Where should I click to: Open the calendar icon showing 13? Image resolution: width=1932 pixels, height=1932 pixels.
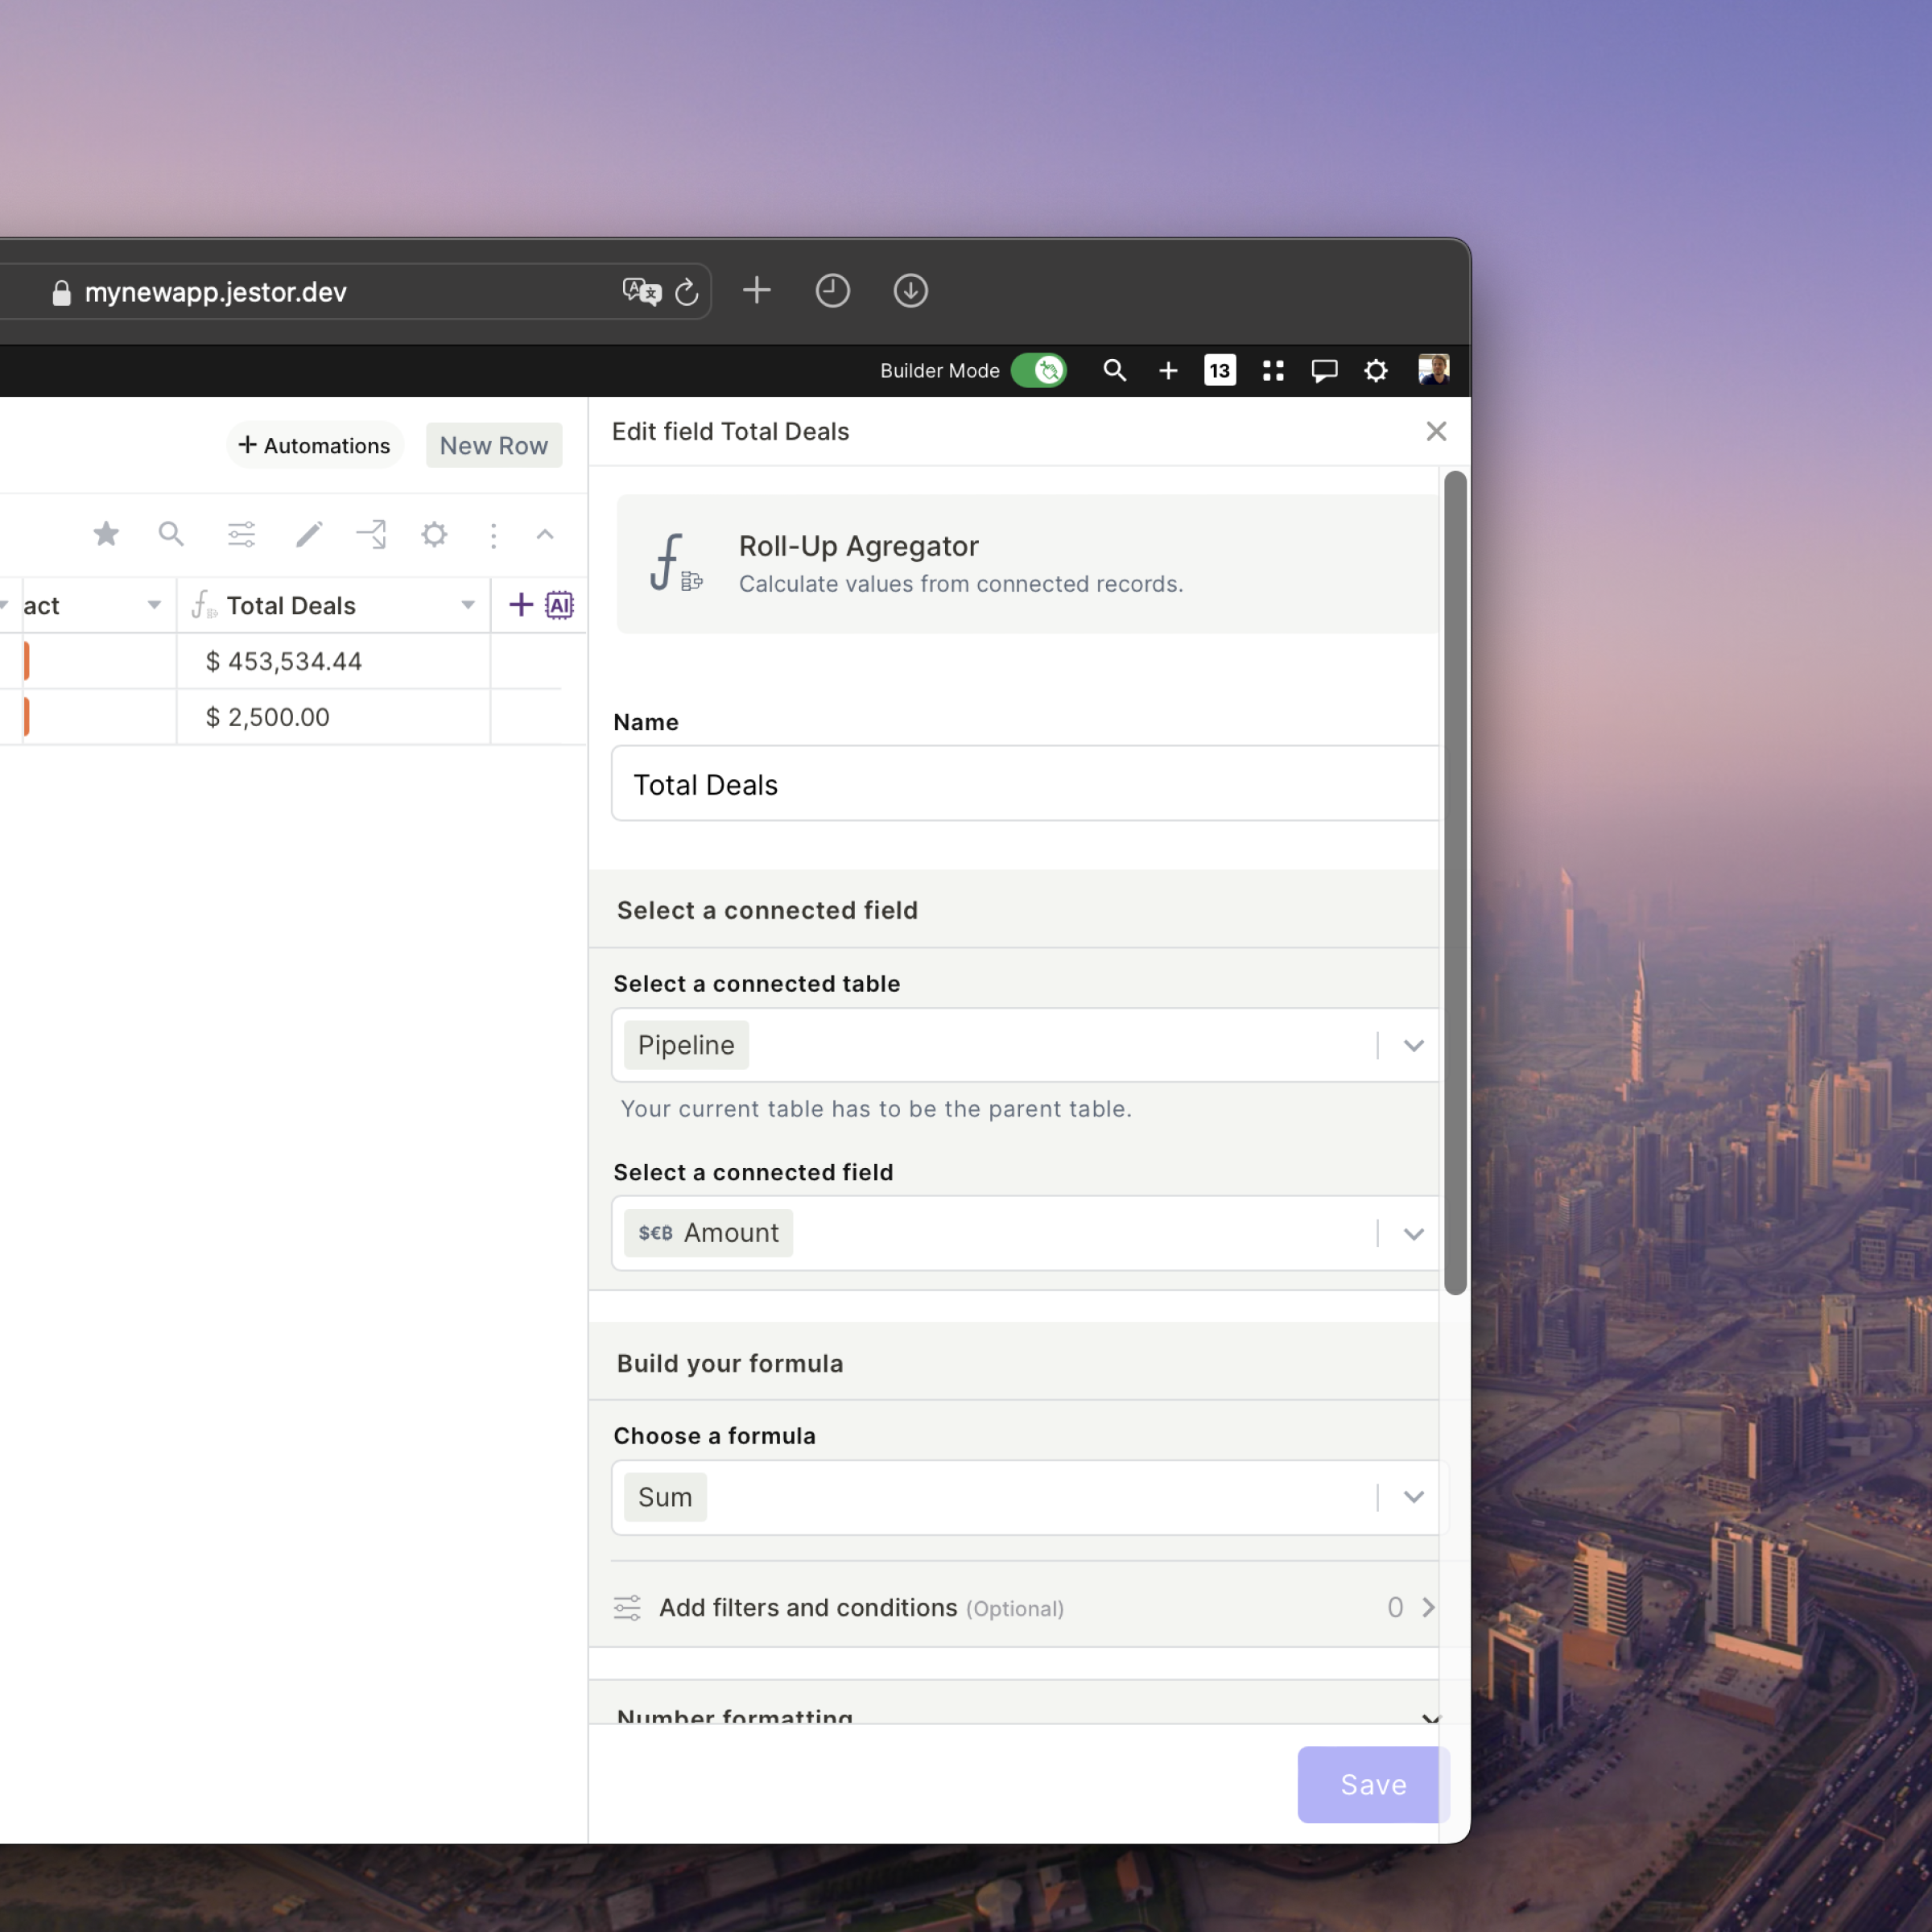[x=1219, y=370]
